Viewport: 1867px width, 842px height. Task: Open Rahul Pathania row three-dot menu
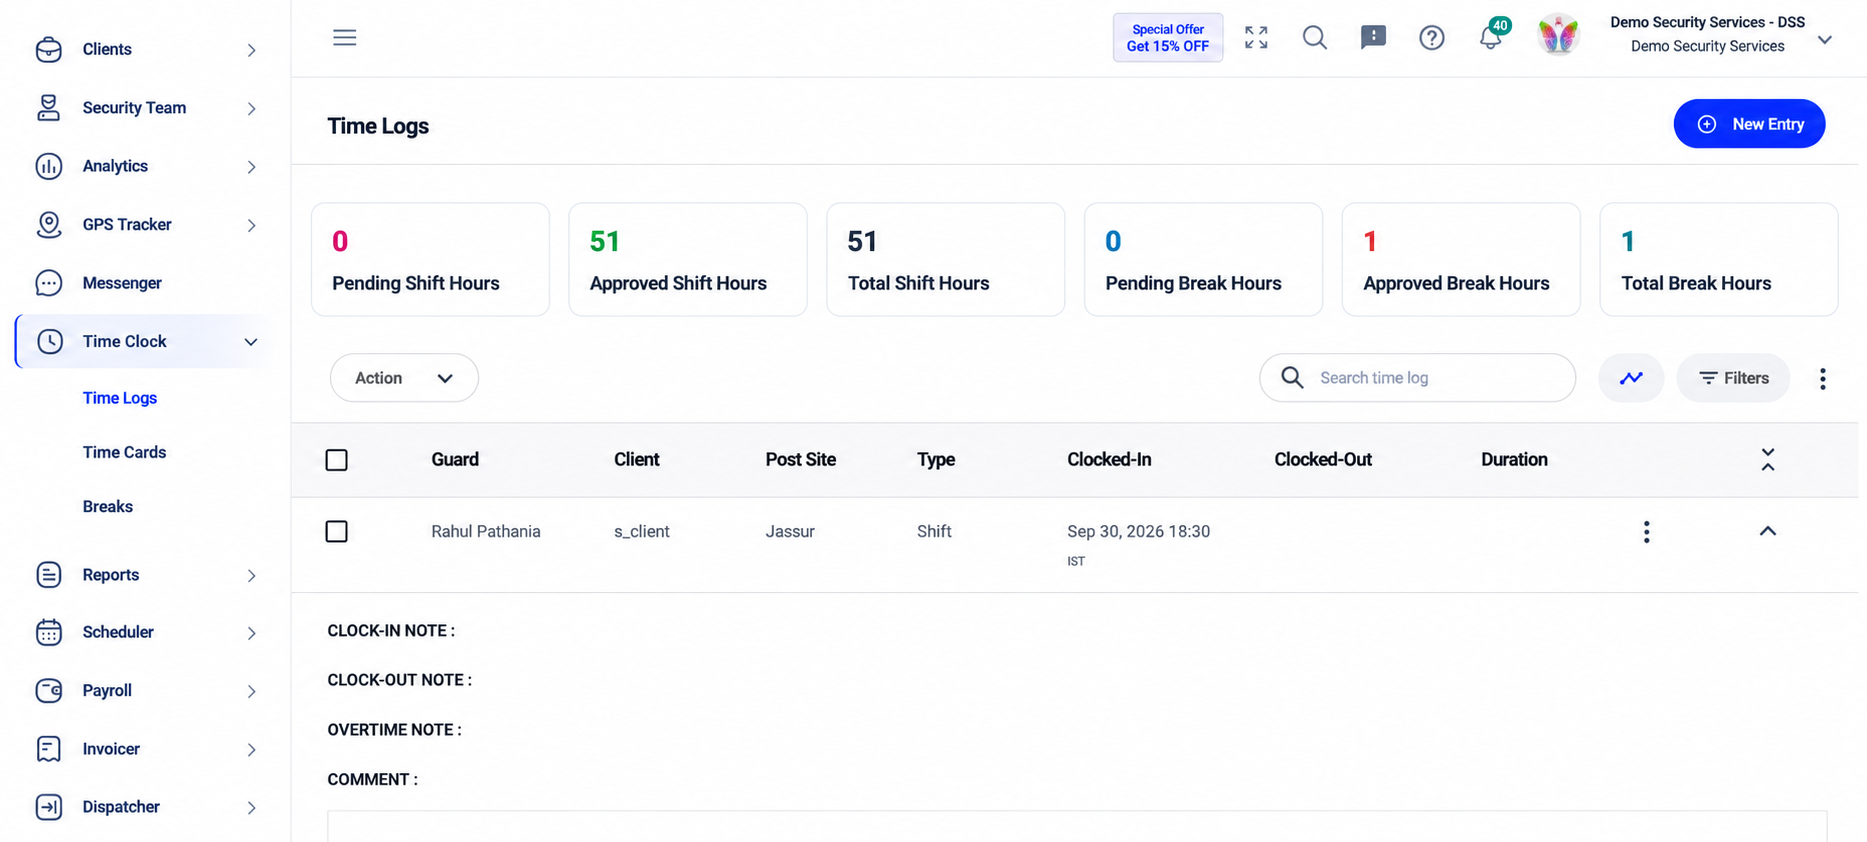(x=1646, y=531)
